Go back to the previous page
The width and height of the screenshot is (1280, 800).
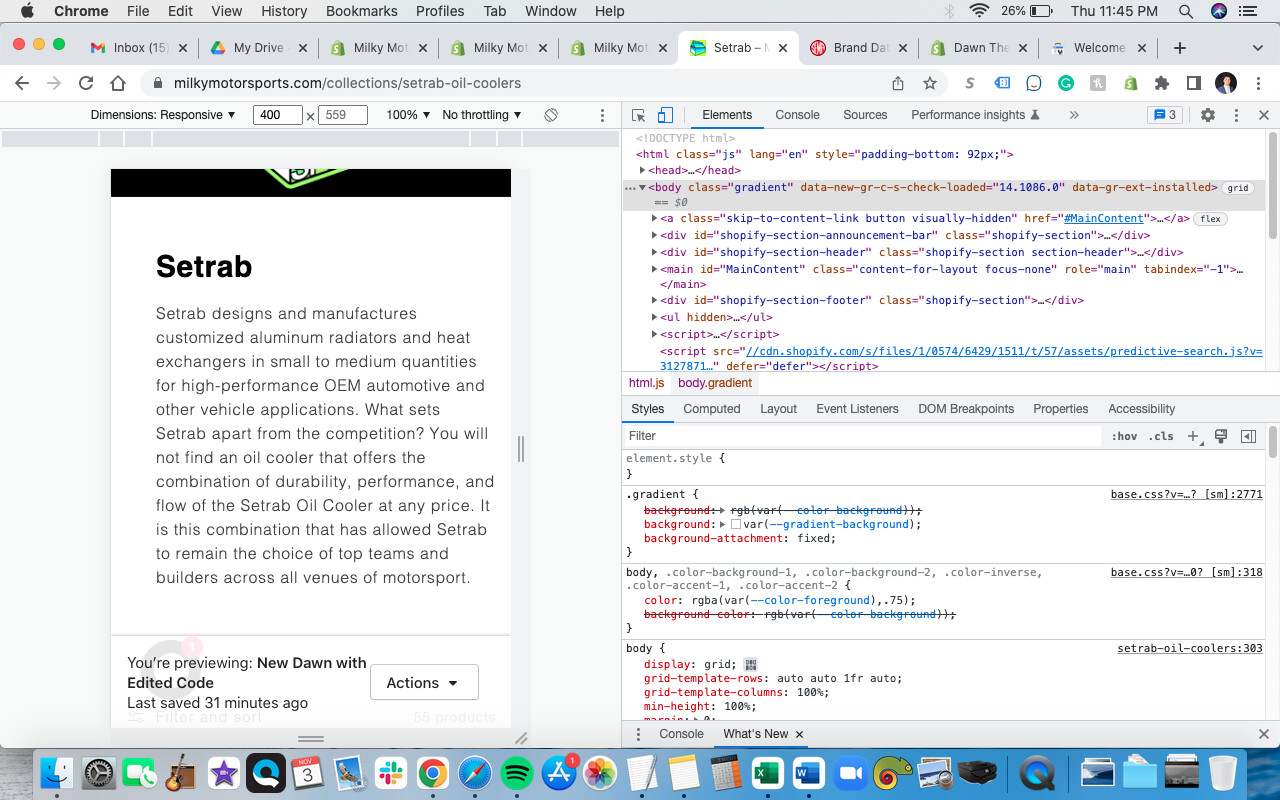22,83
